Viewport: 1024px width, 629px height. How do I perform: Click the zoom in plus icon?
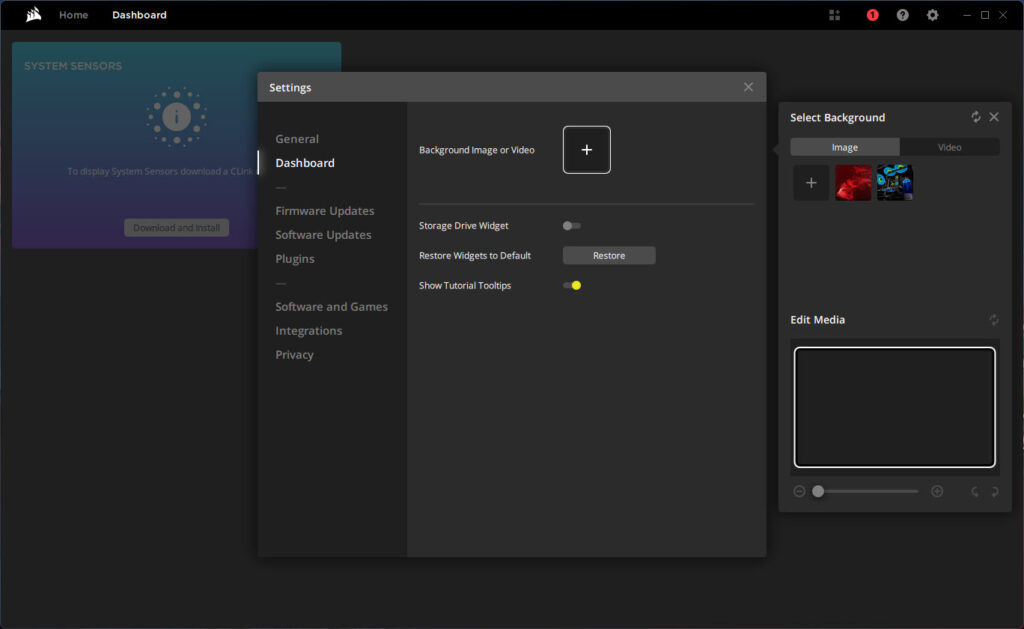coord(937,491)
